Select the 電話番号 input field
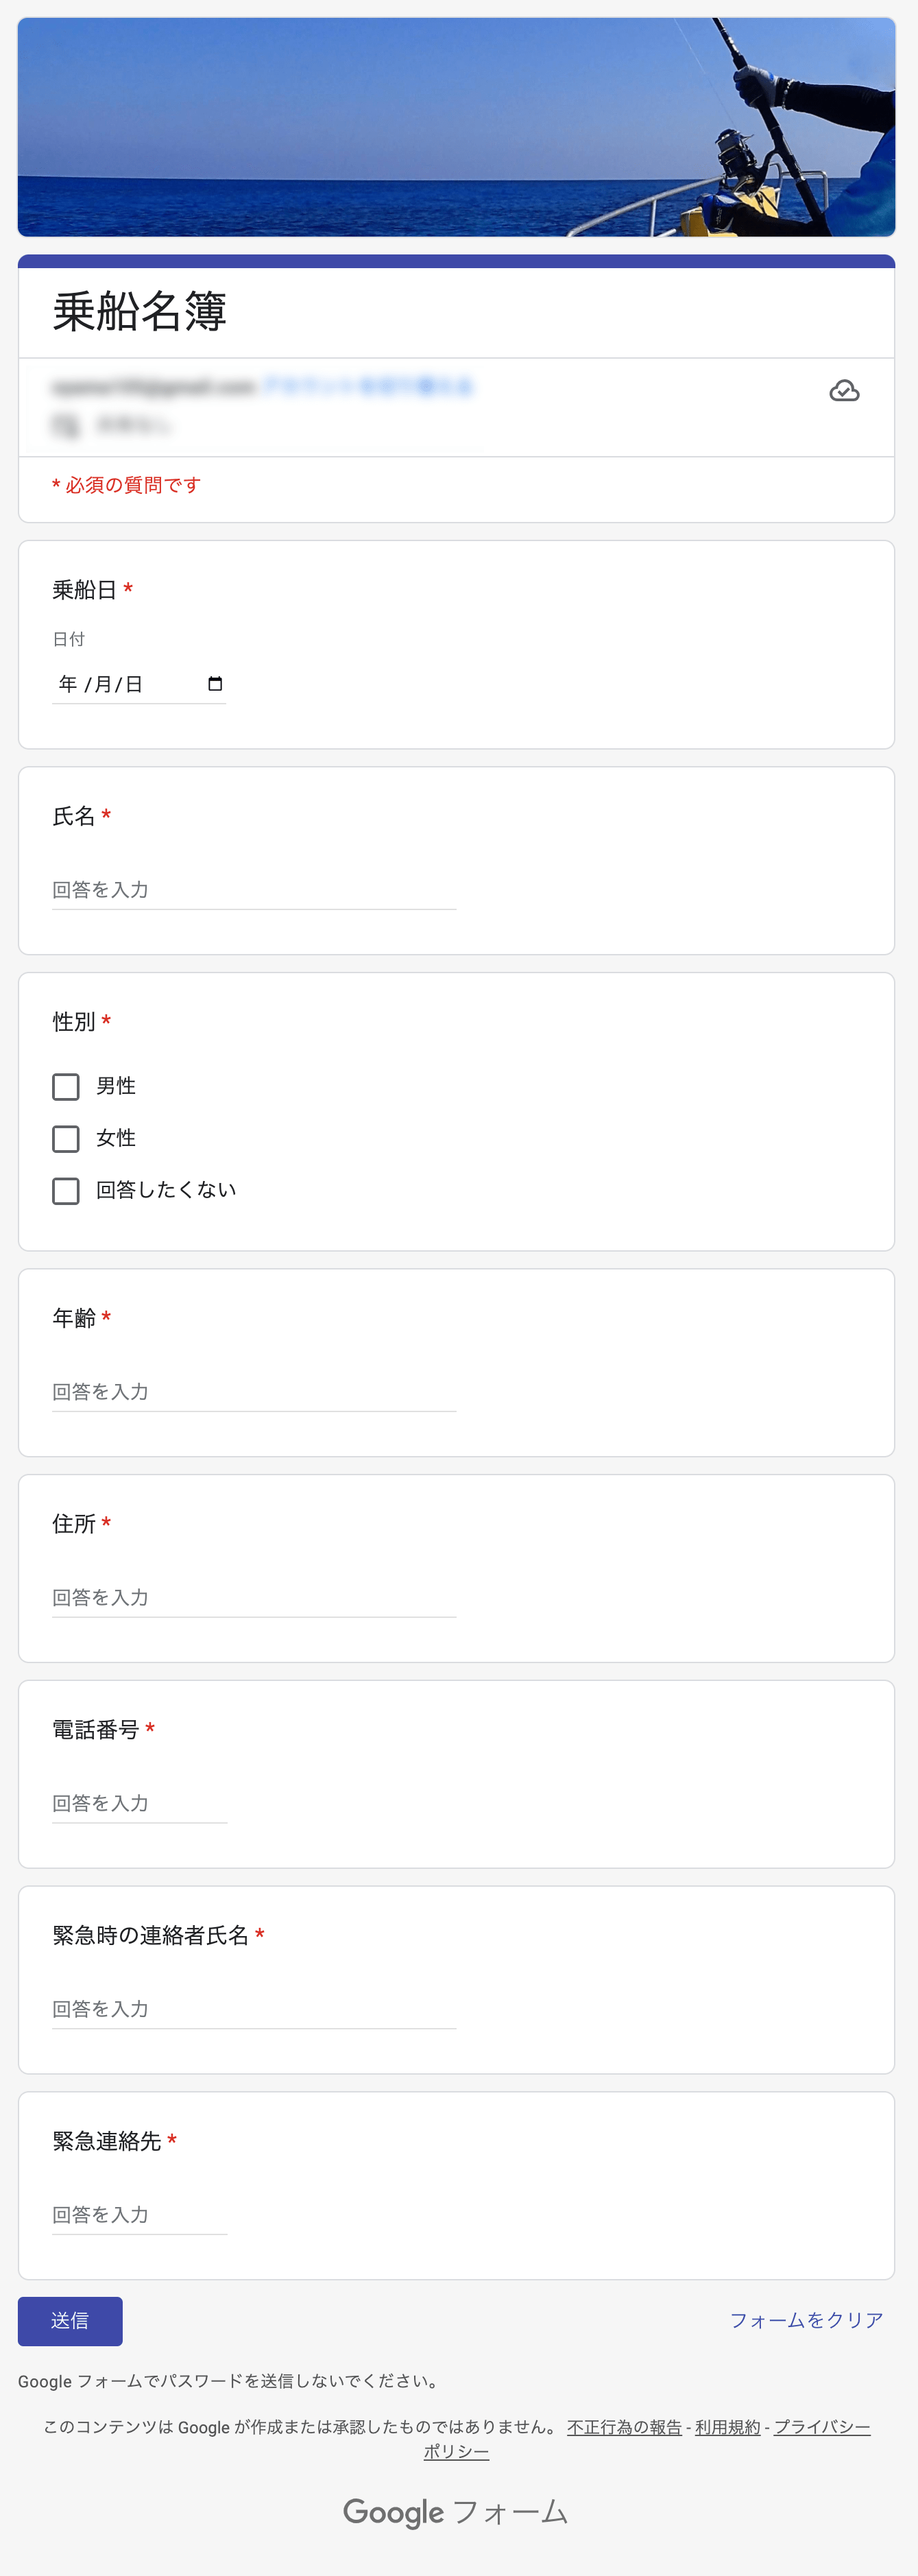This screenshot has height=2576, width=918. pos(140,1804)
